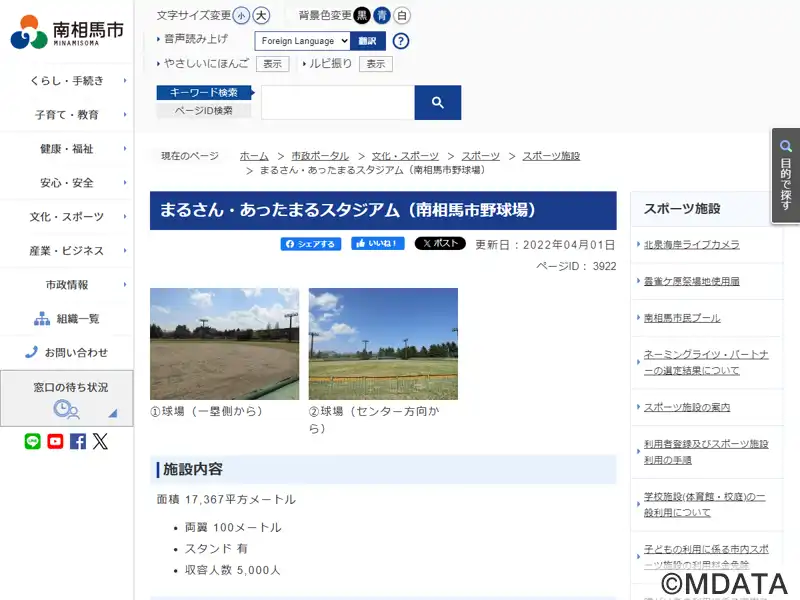Open the X (Twitter) icon in sidebar
The image size is (800, 600).
click(100, 441)
